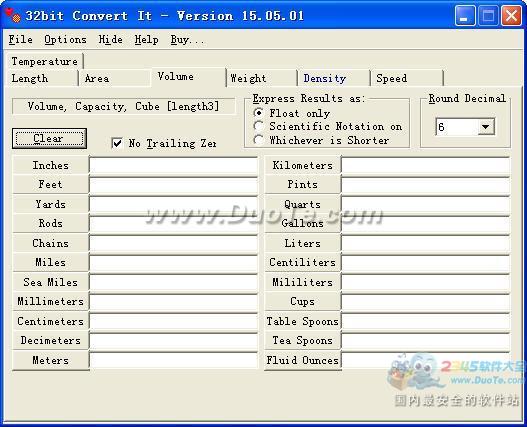Viewport: 527px width, 427px height.
Task: Focus the Meters input field
Action: click(174, 360)
